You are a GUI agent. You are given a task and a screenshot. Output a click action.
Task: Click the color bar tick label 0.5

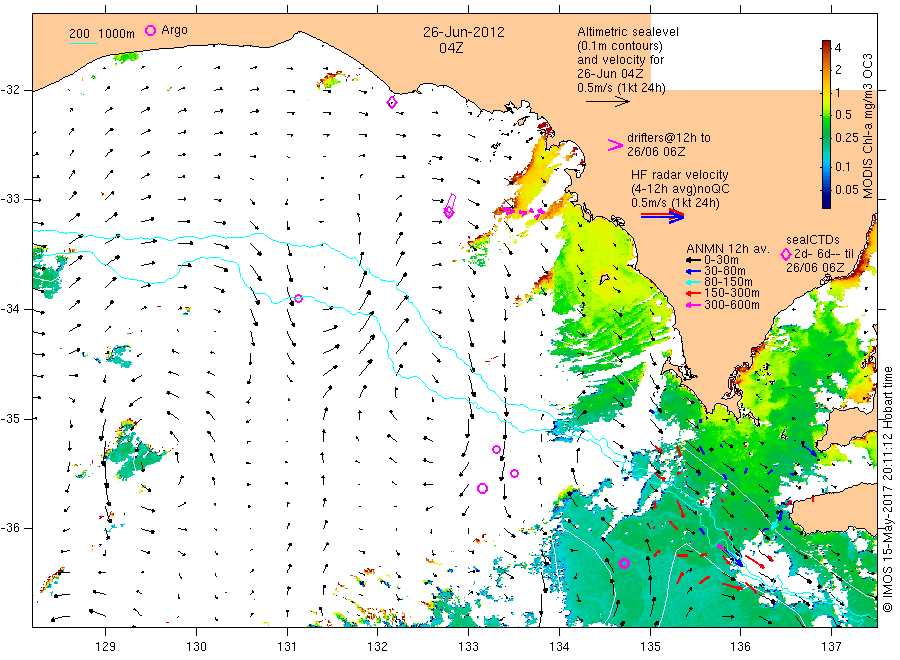click(843, 115)
